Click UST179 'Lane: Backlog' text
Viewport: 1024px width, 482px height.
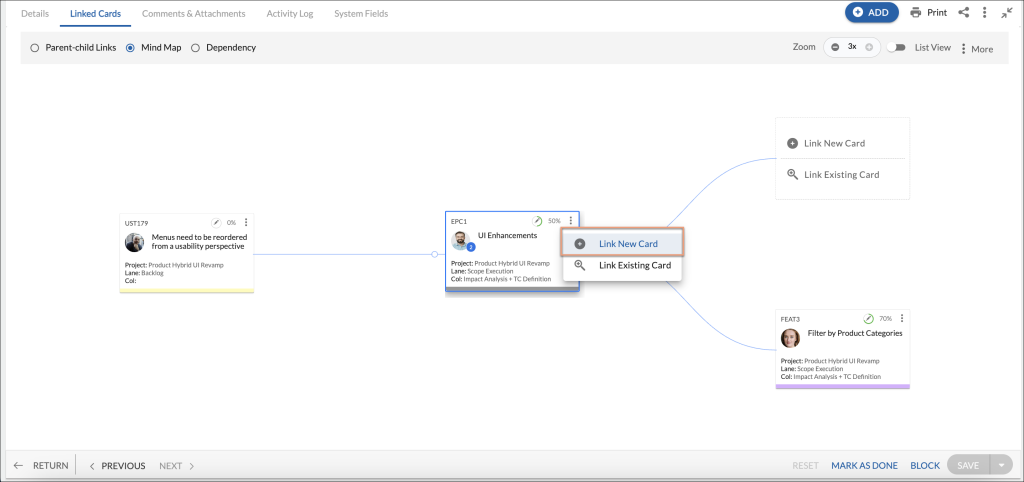144,272
